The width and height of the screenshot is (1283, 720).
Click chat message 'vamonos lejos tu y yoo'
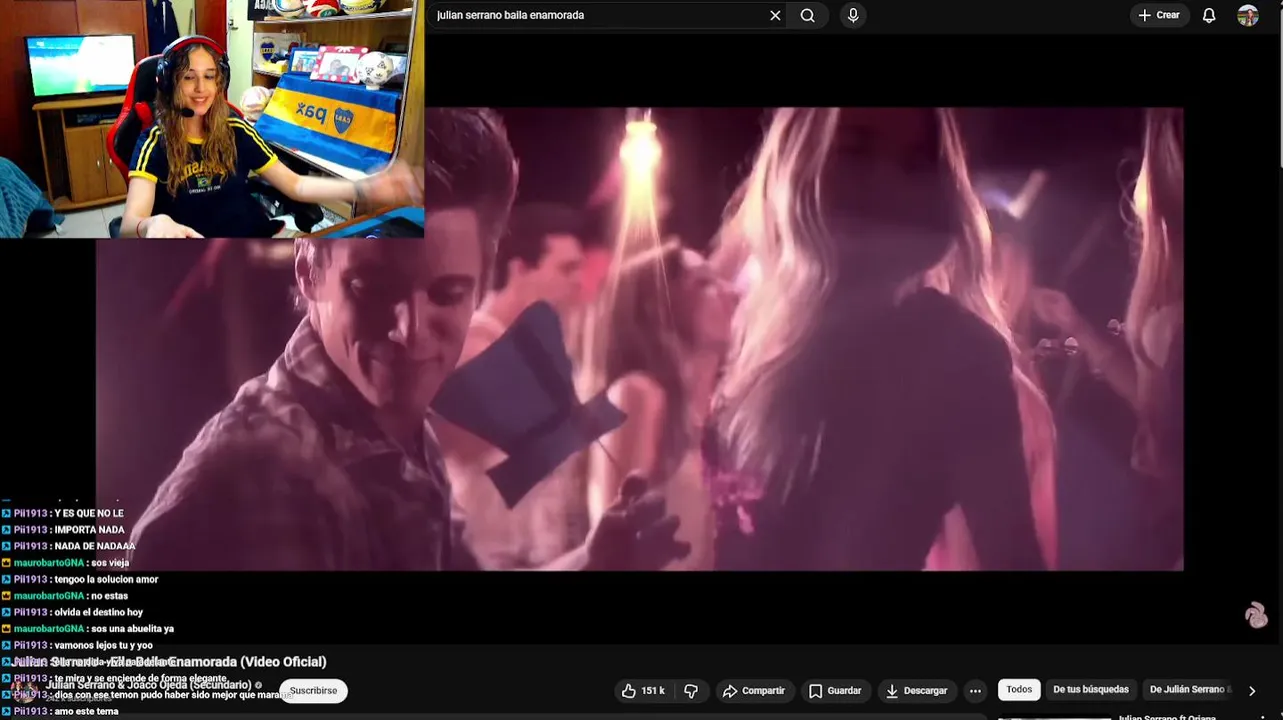coord(103,645)
